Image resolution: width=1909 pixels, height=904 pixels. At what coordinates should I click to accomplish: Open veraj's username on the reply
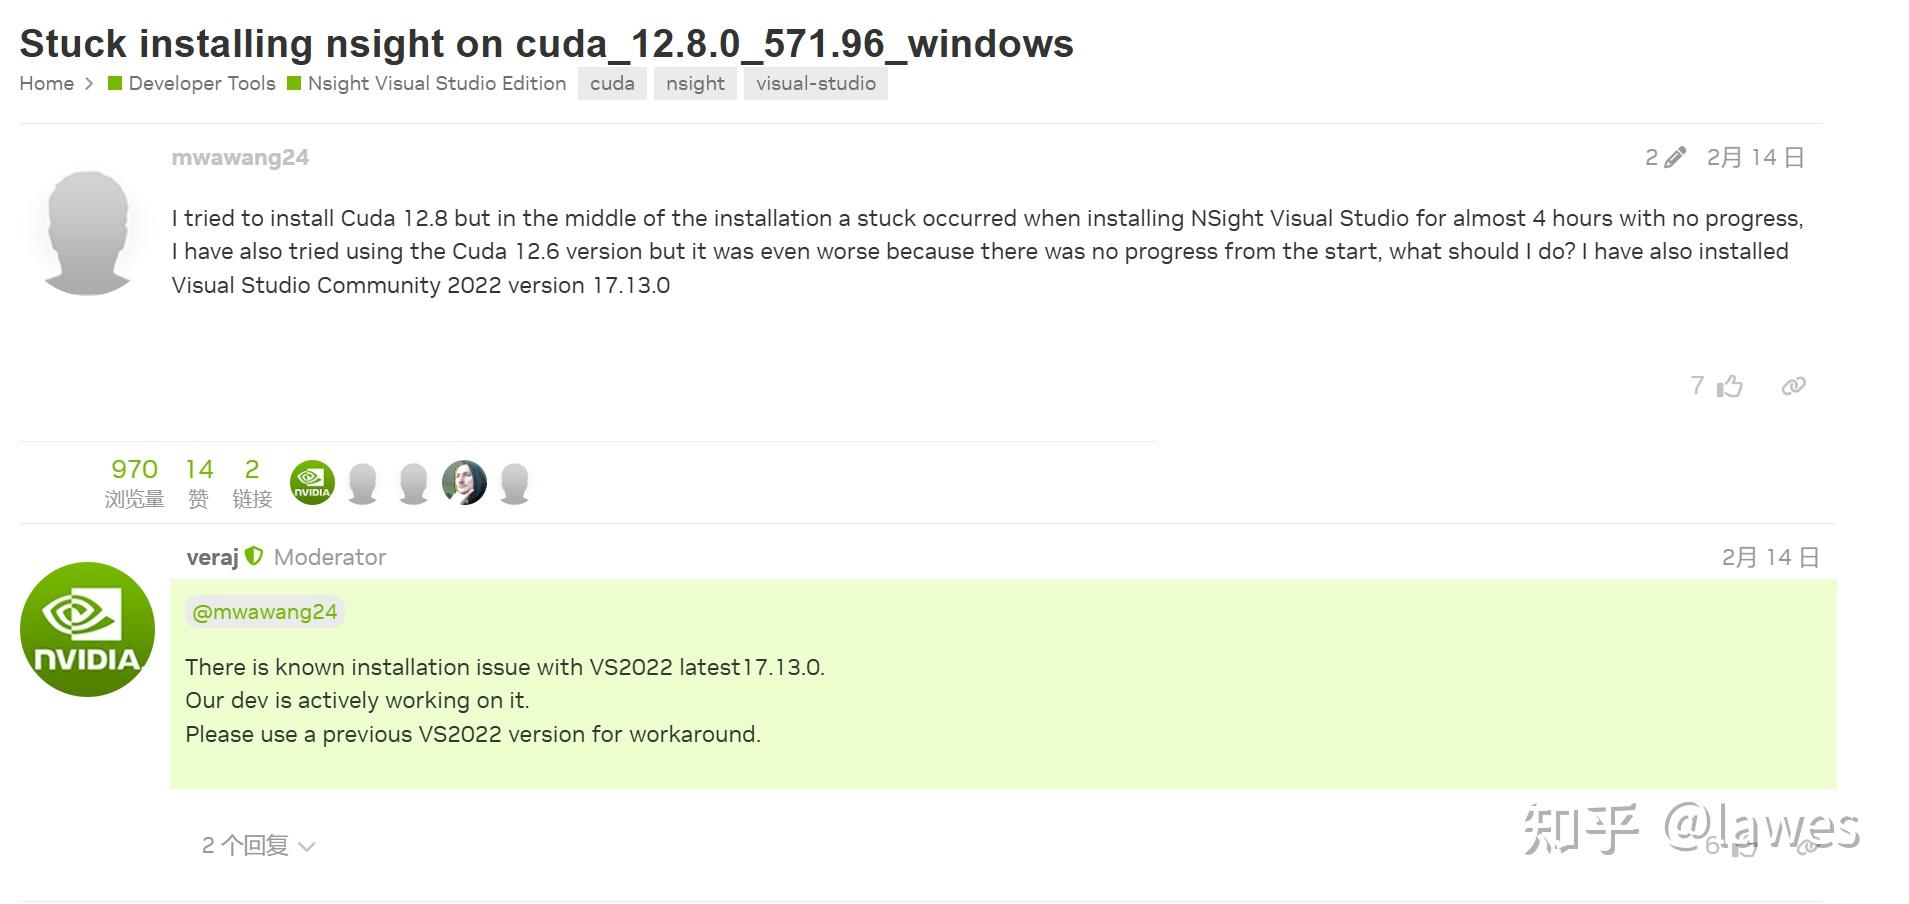[213, 557]
